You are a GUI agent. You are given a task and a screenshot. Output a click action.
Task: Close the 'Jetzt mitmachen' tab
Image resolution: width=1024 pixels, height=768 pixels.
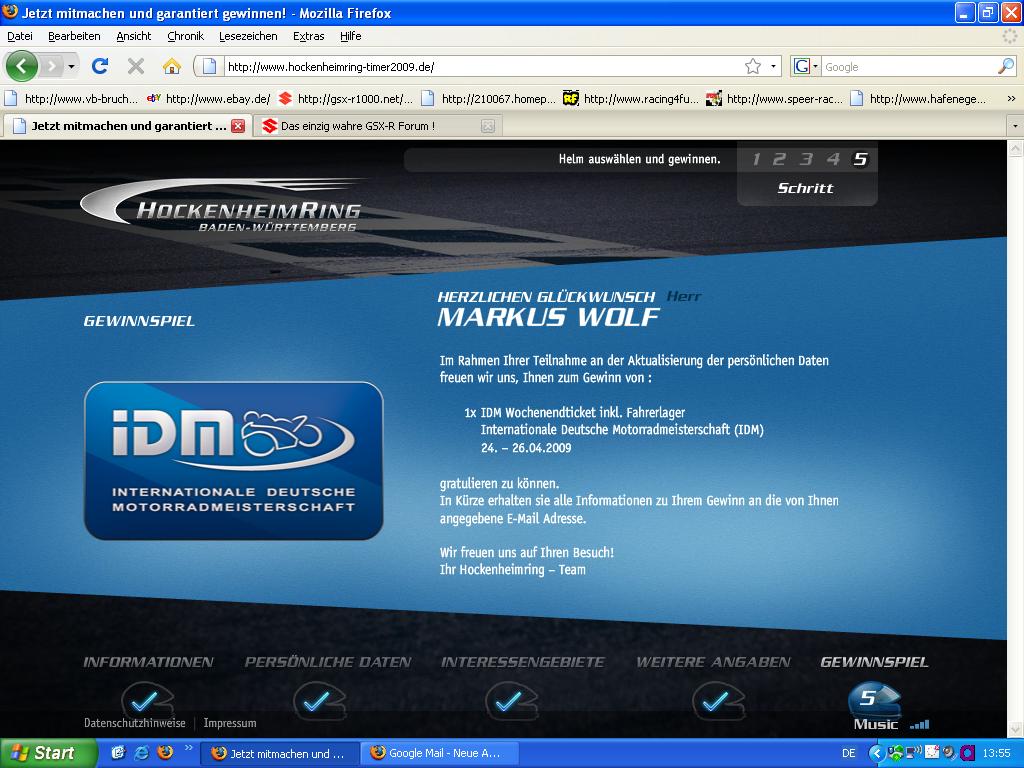pos(238,126)
